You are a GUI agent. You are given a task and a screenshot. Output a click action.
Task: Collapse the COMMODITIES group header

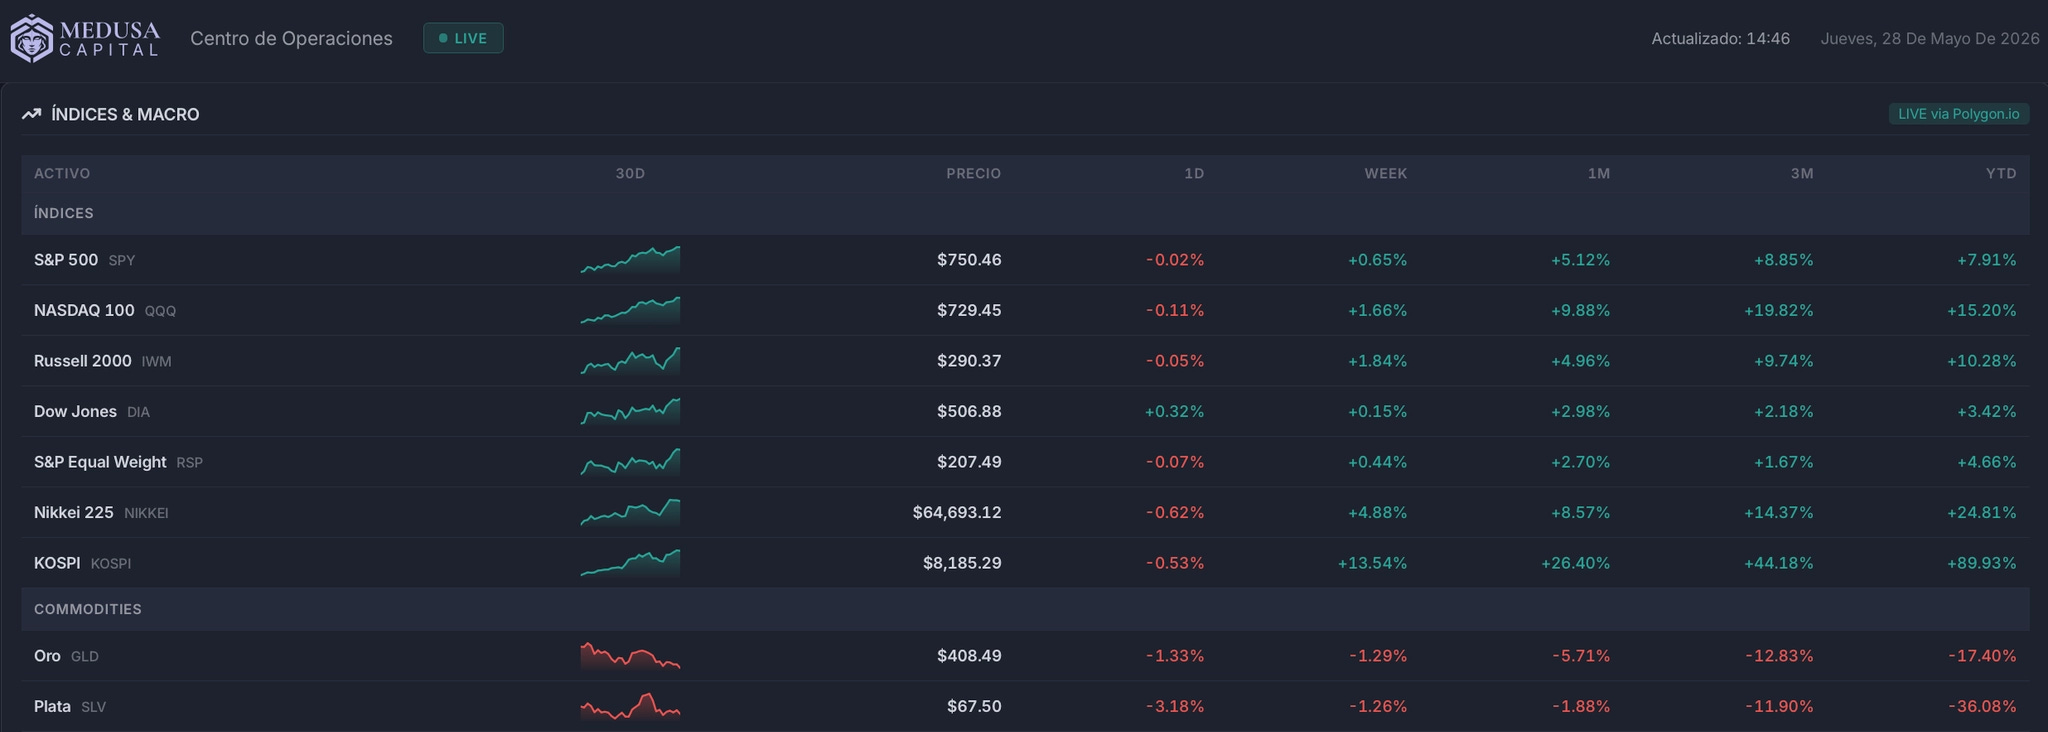coord(1025,609)
